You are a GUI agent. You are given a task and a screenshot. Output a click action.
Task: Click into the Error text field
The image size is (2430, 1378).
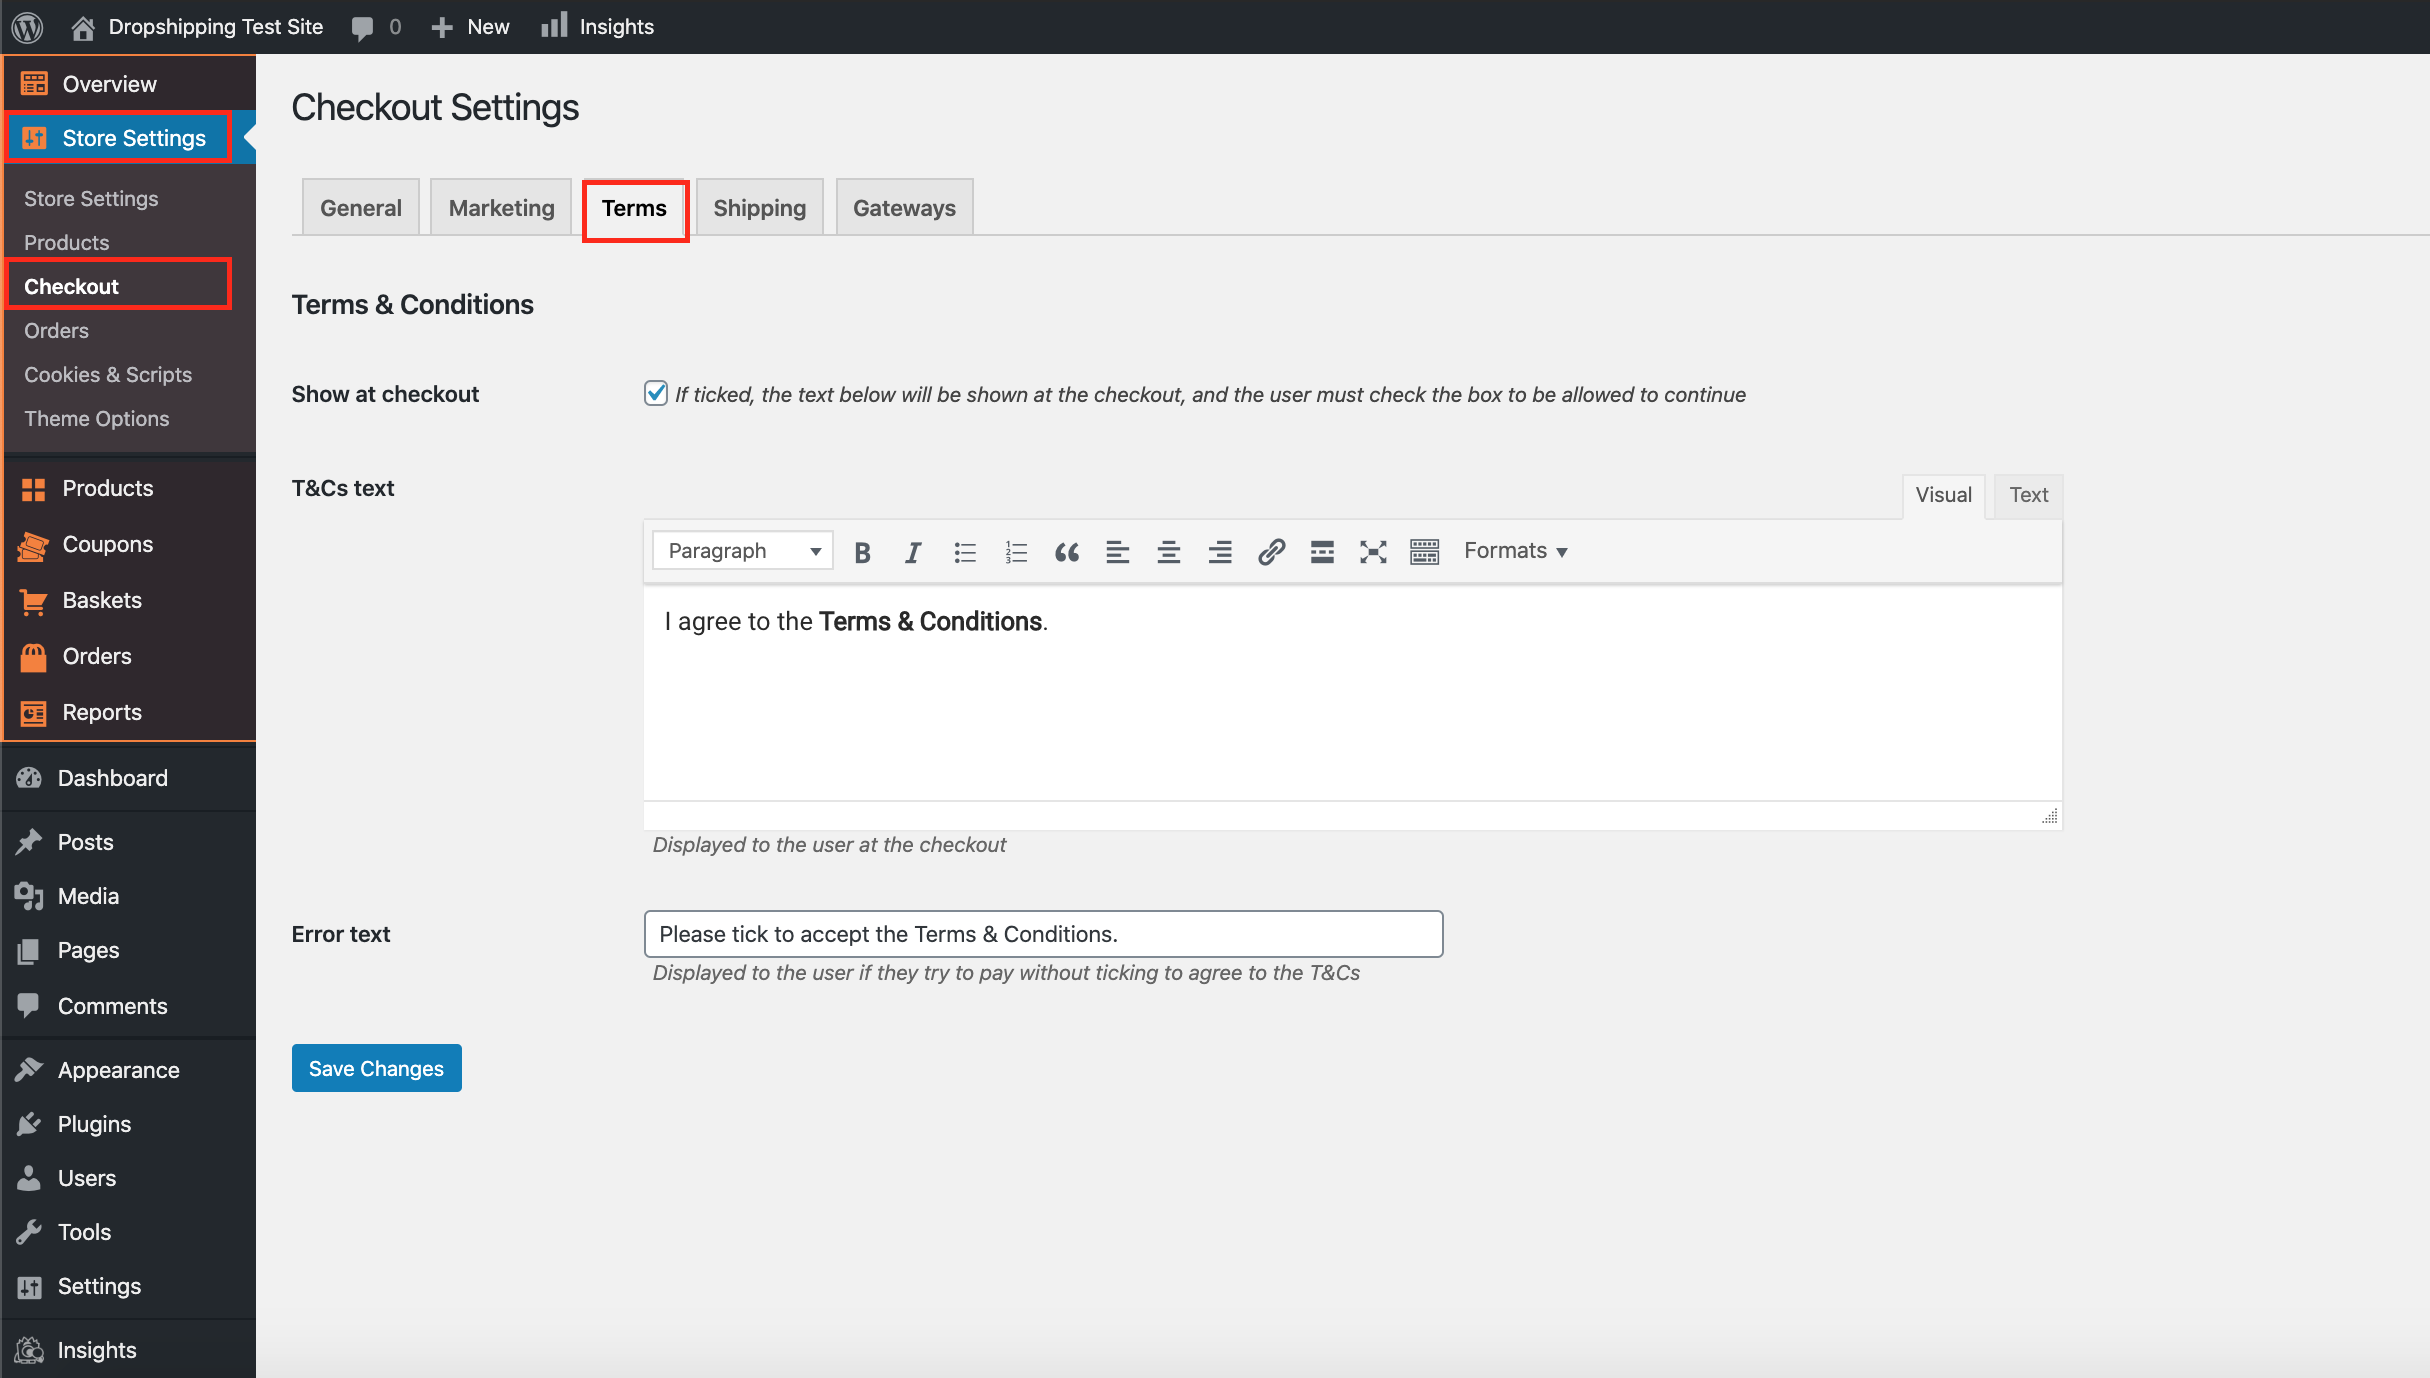[1043, 934]
